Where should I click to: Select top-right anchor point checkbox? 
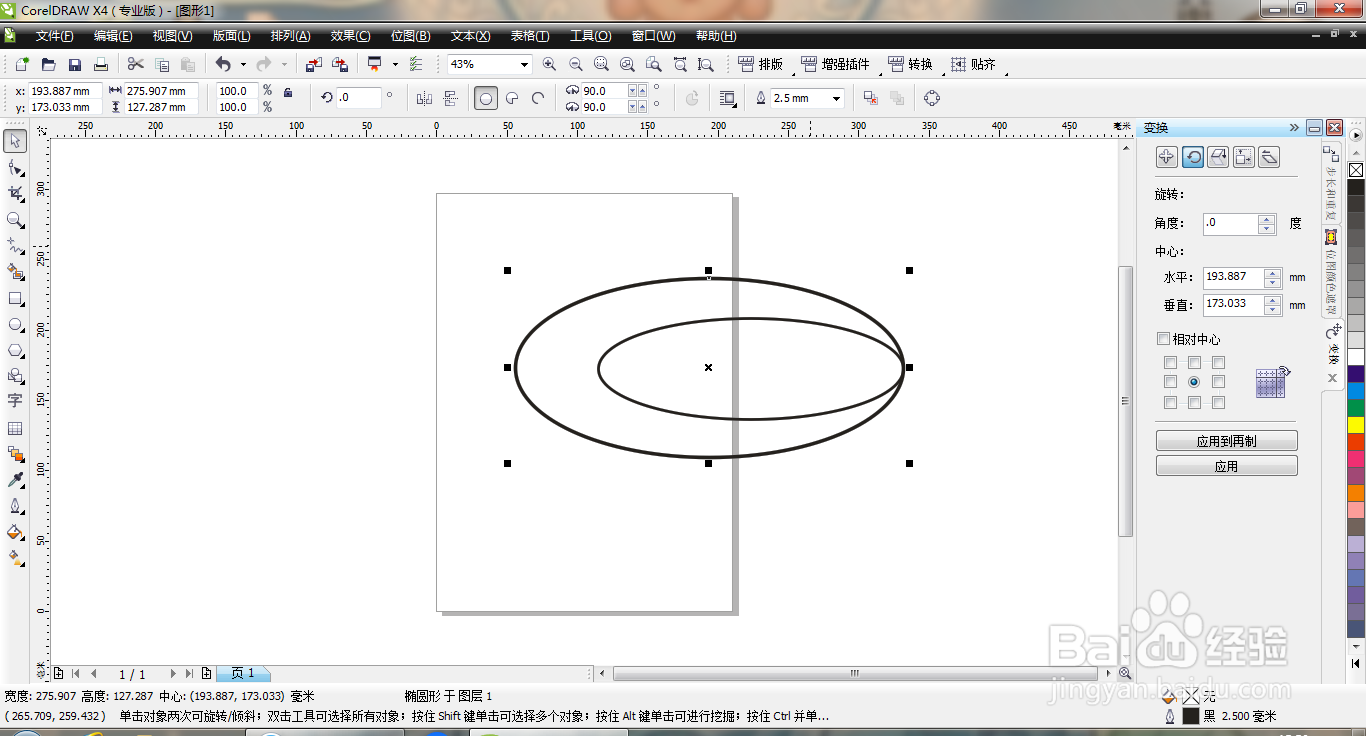1218,362
